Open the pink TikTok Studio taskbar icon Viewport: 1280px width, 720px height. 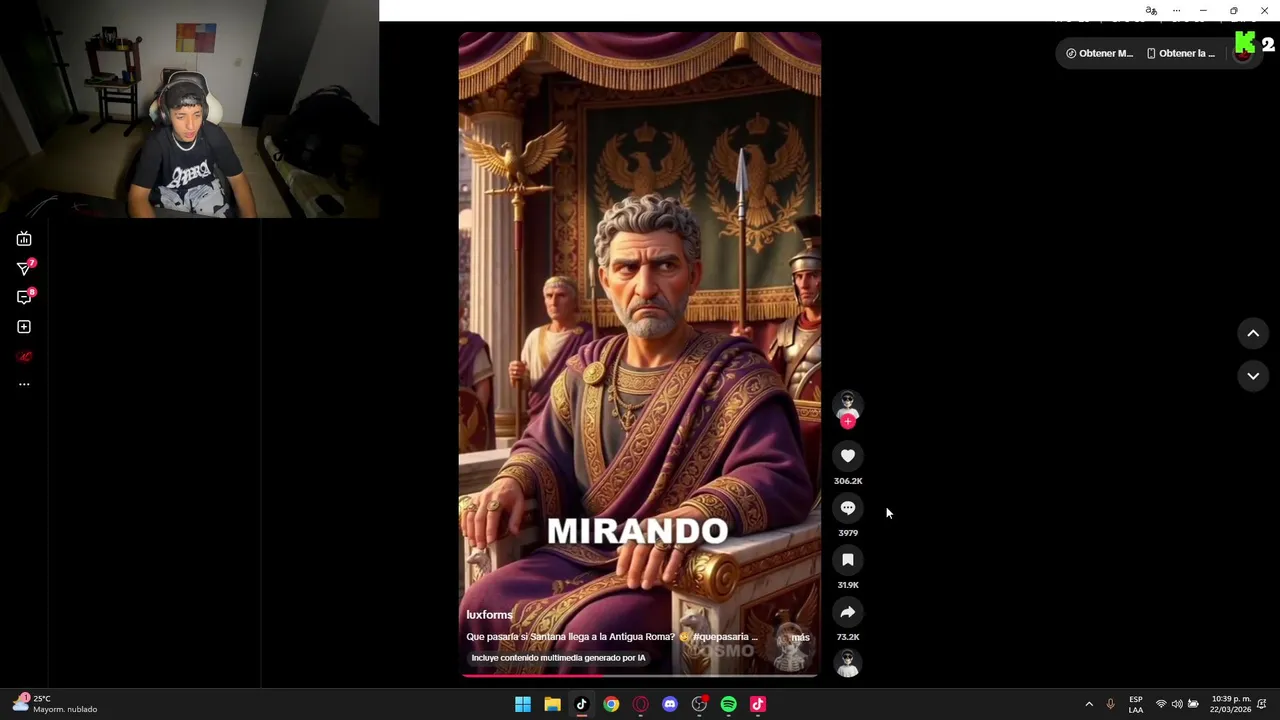(758, 704)
